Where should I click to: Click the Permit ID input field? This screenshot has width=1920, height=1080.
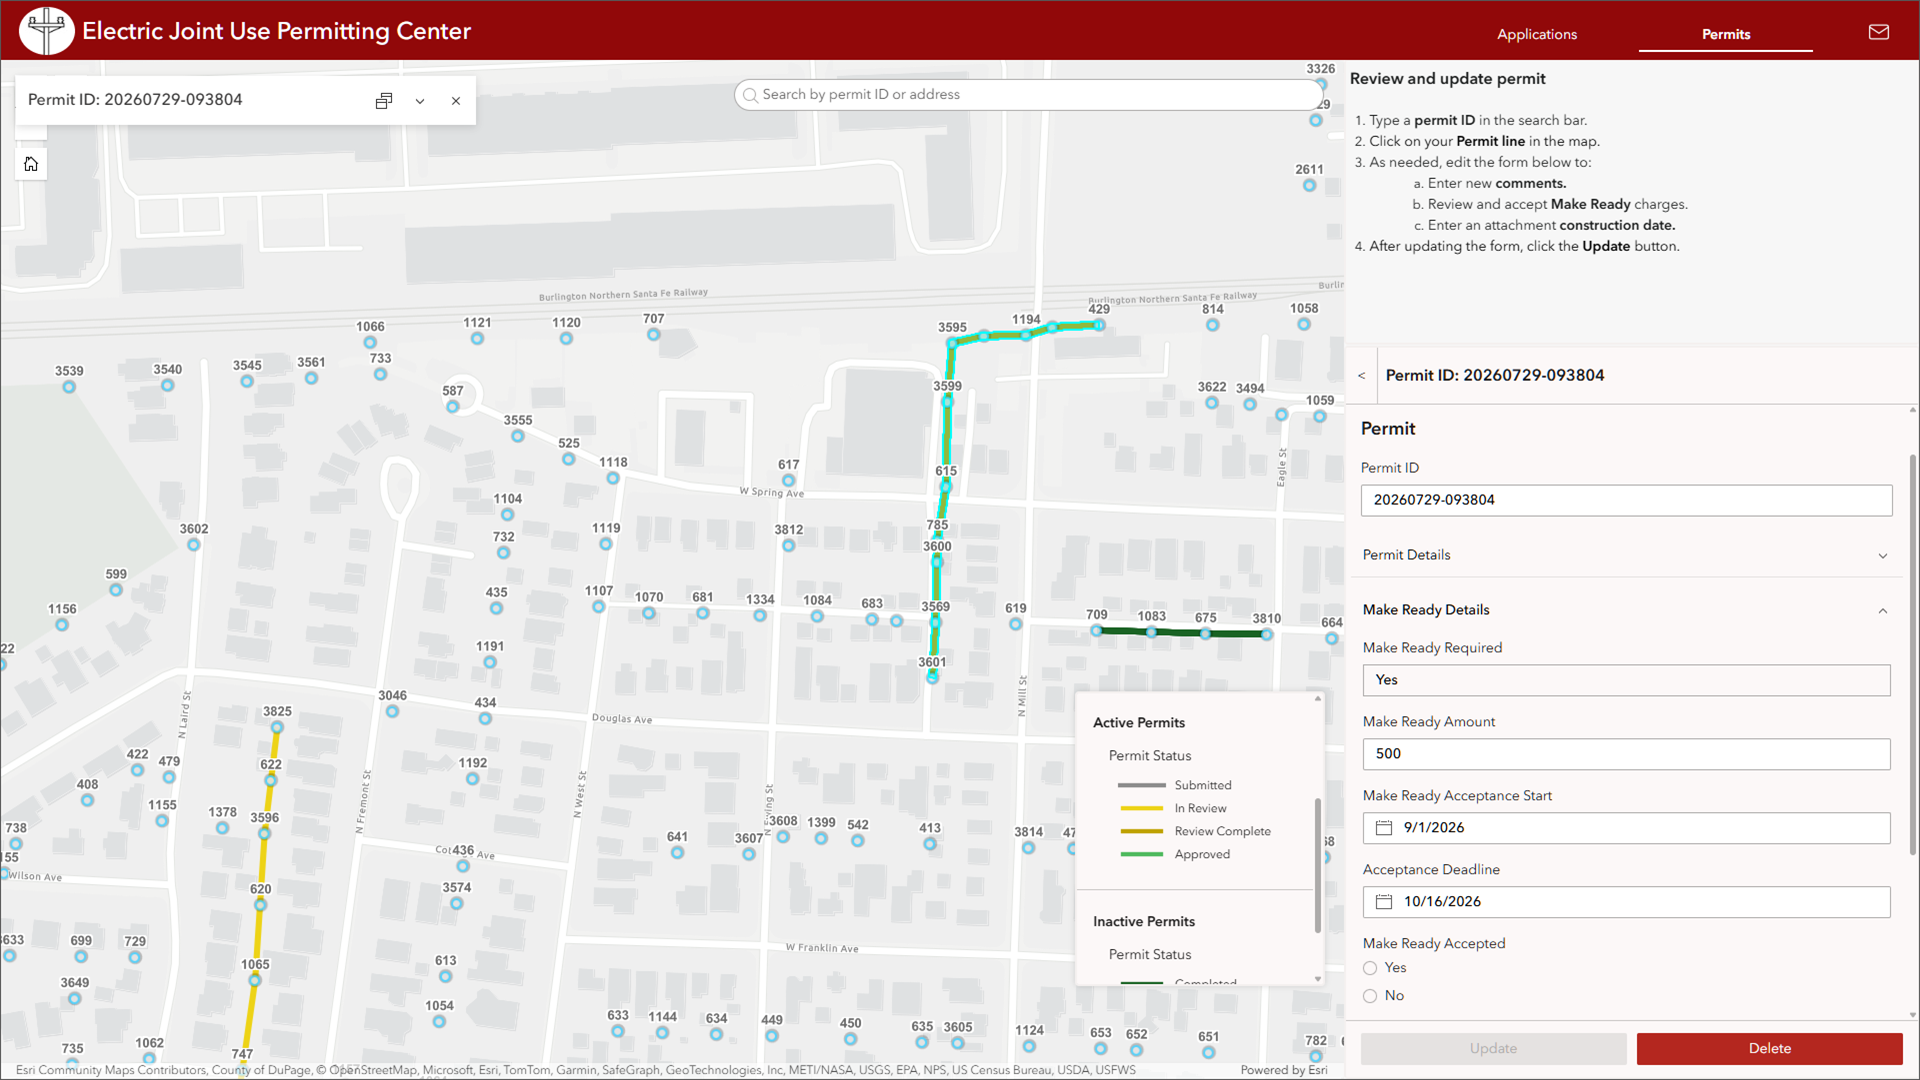[x=1626, y=500]
